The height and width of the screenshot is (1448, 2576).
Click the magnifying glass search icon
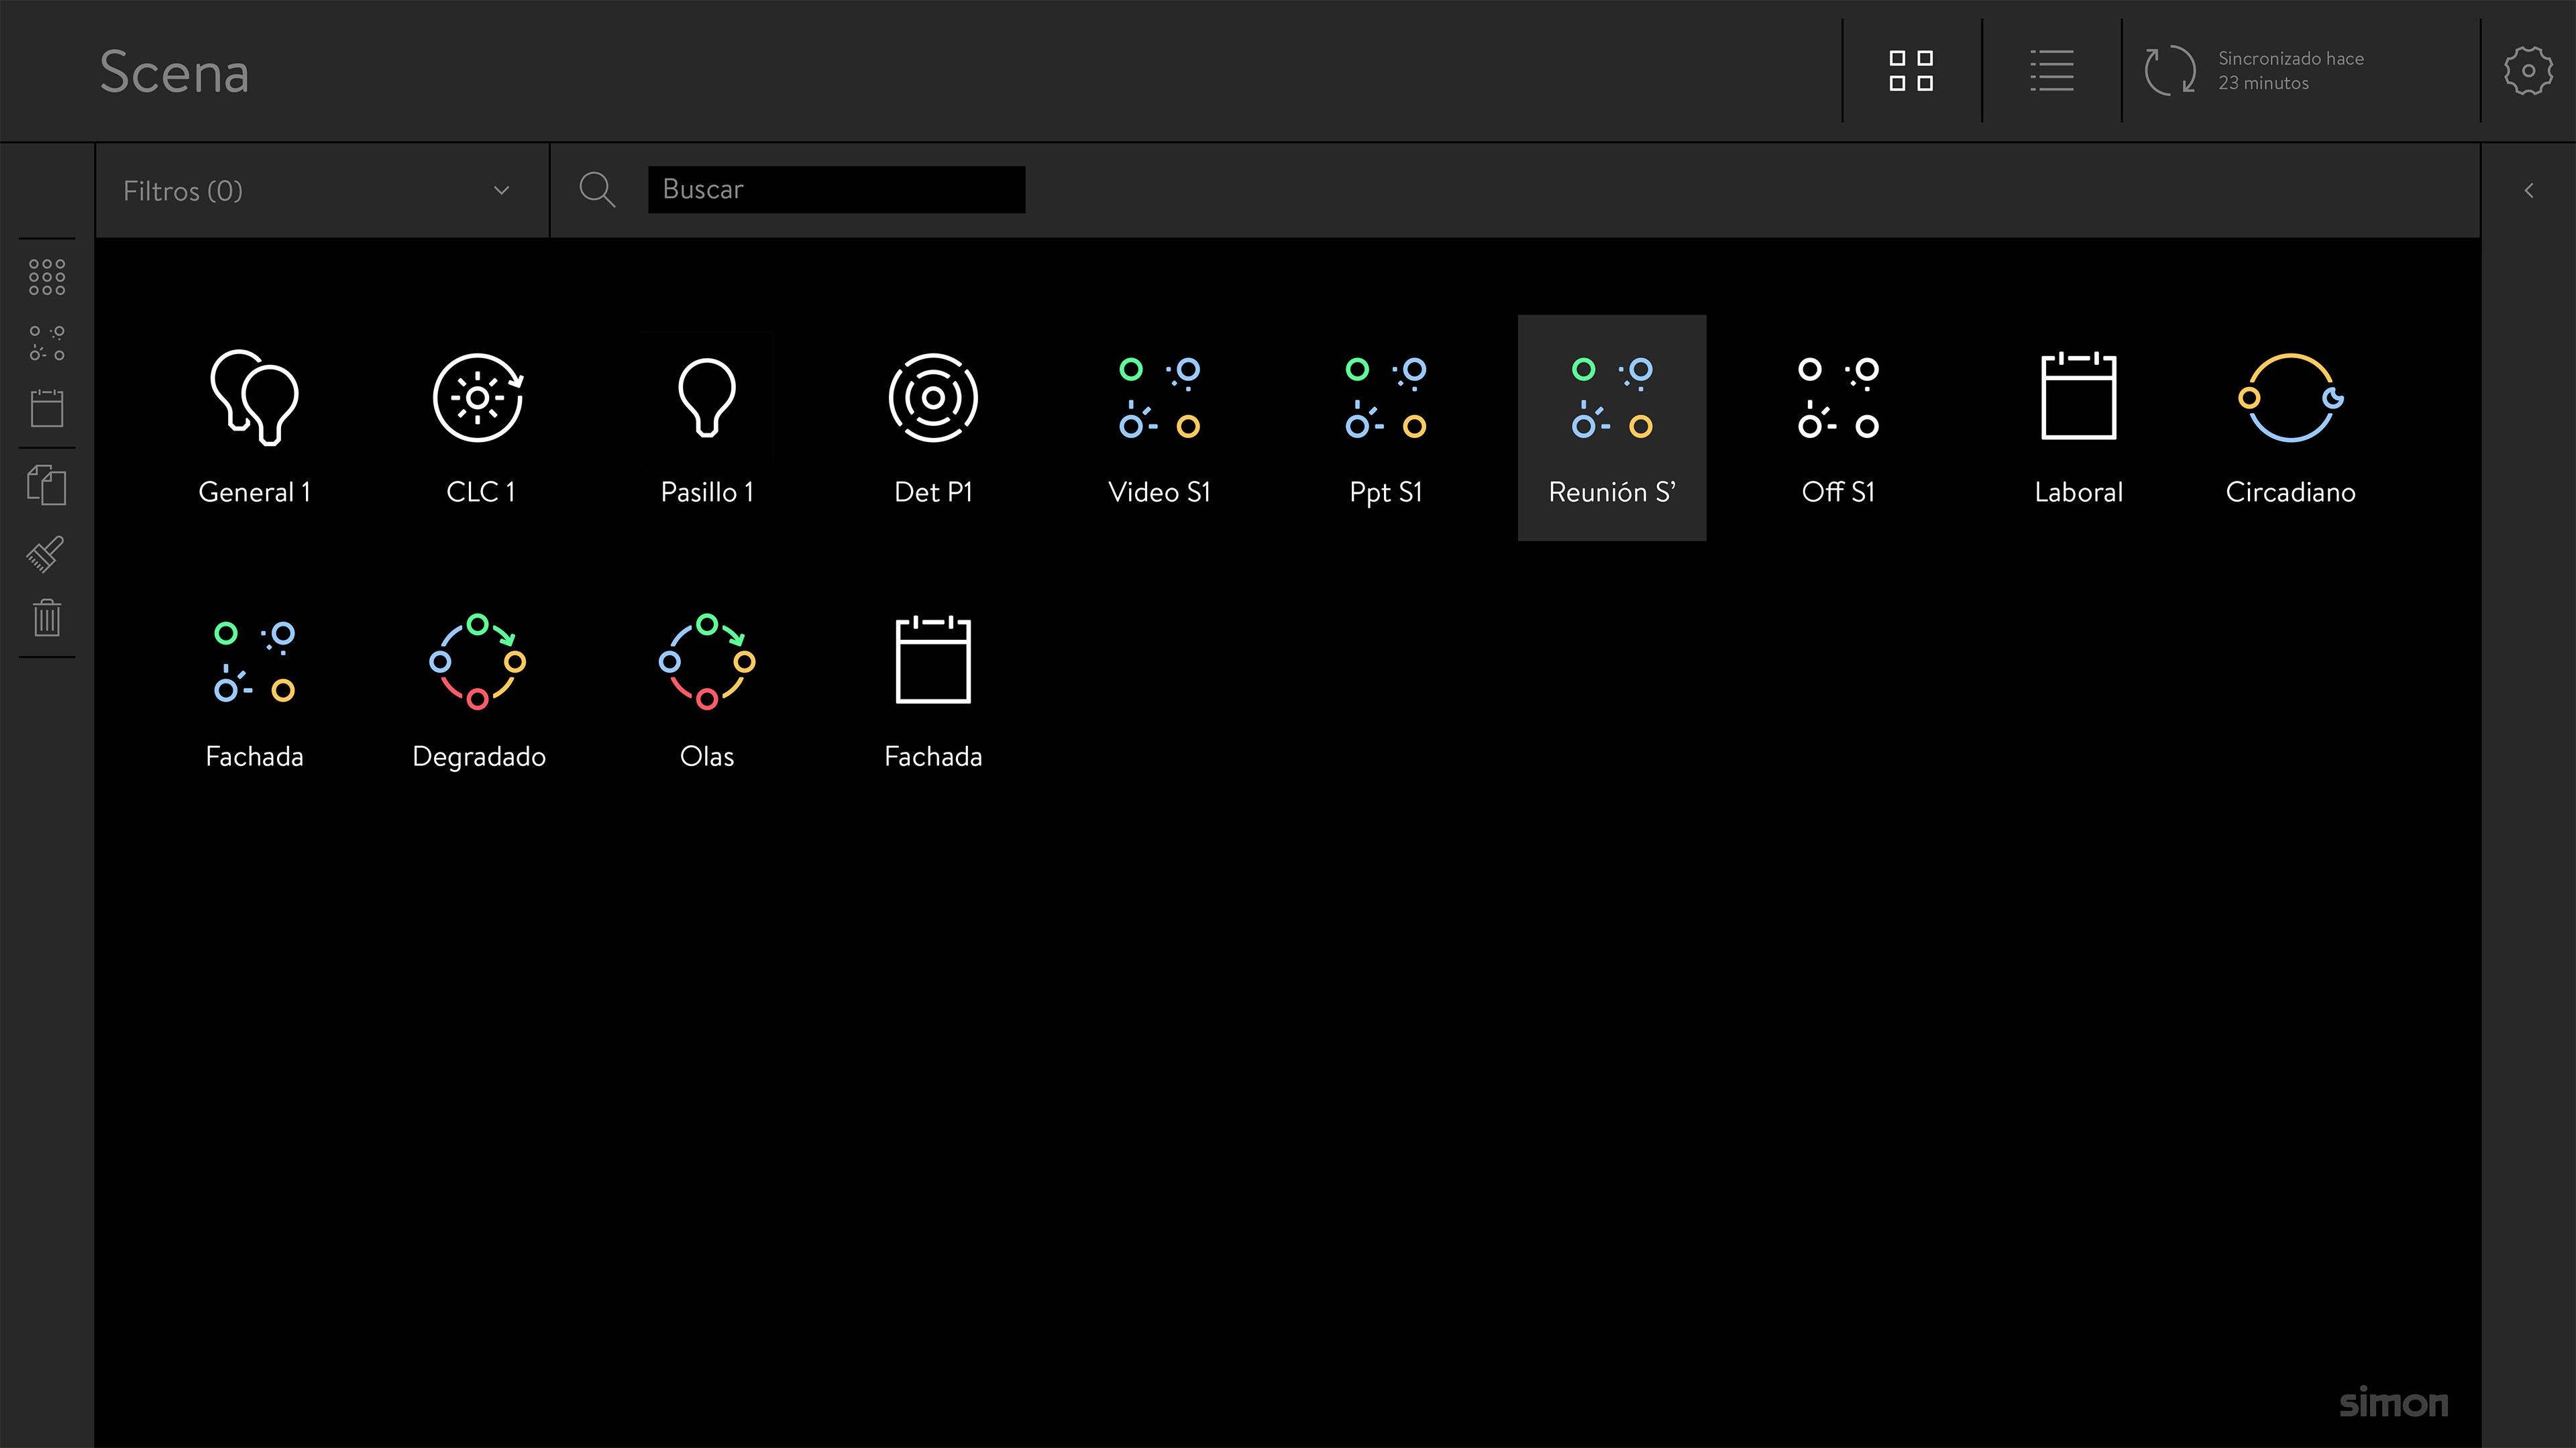coord(597,189)
